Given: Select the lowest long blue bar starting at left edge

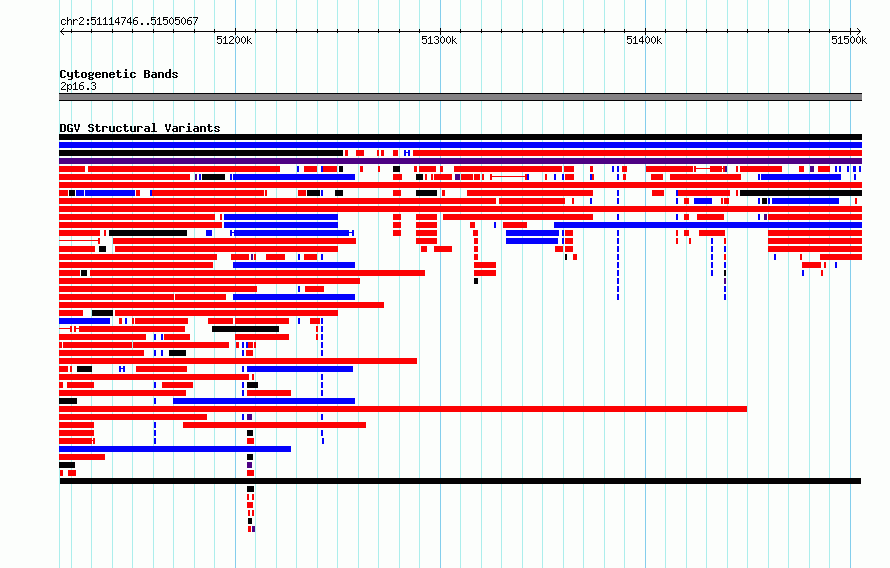Looking at the screenshot, I should [x=175, y=449].
